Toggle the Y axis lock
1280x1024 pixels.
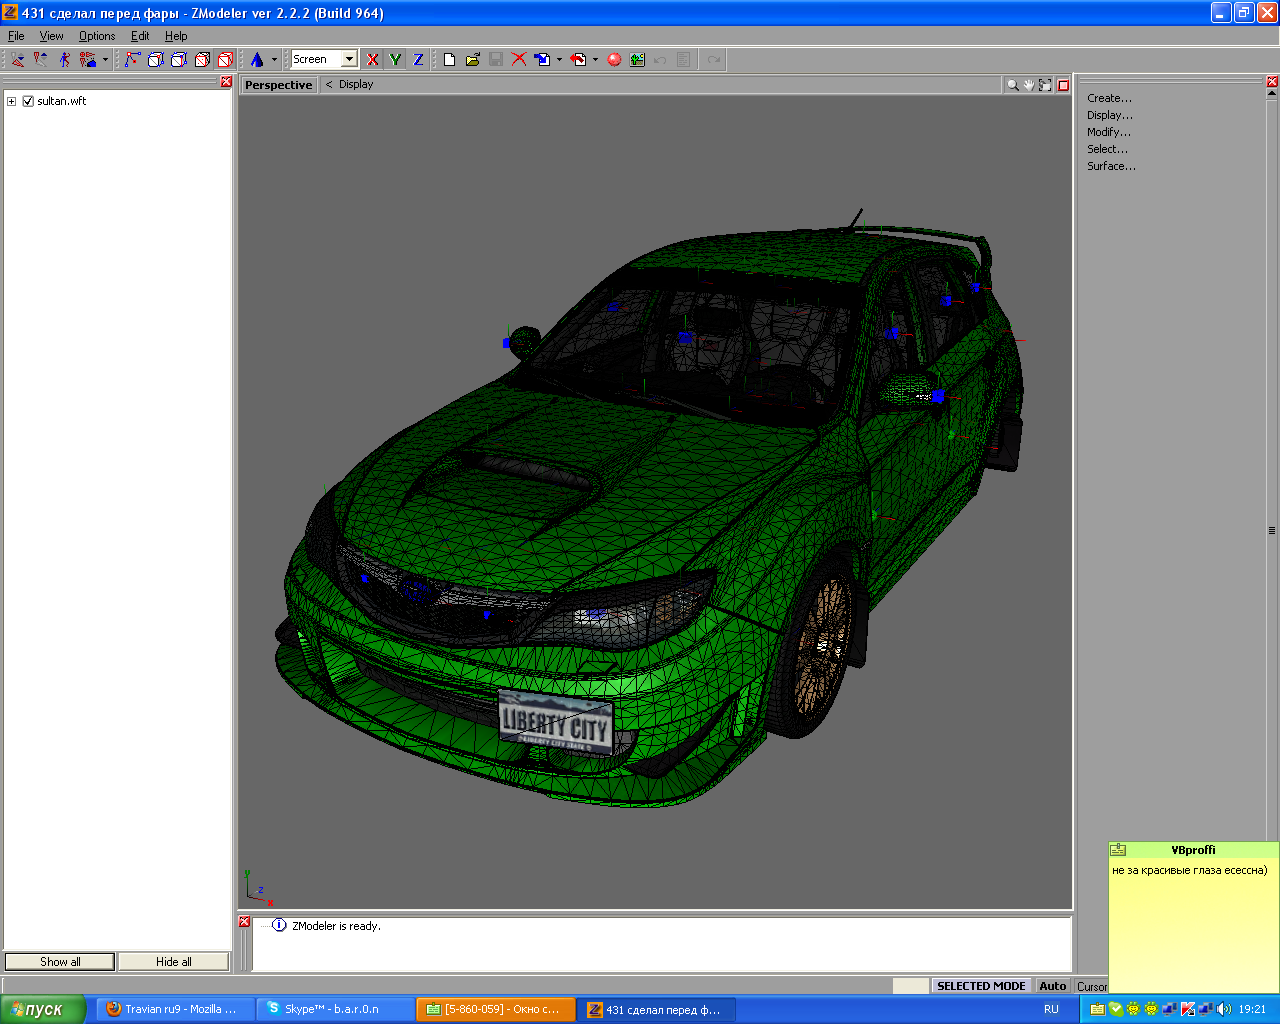click(395, 60)
